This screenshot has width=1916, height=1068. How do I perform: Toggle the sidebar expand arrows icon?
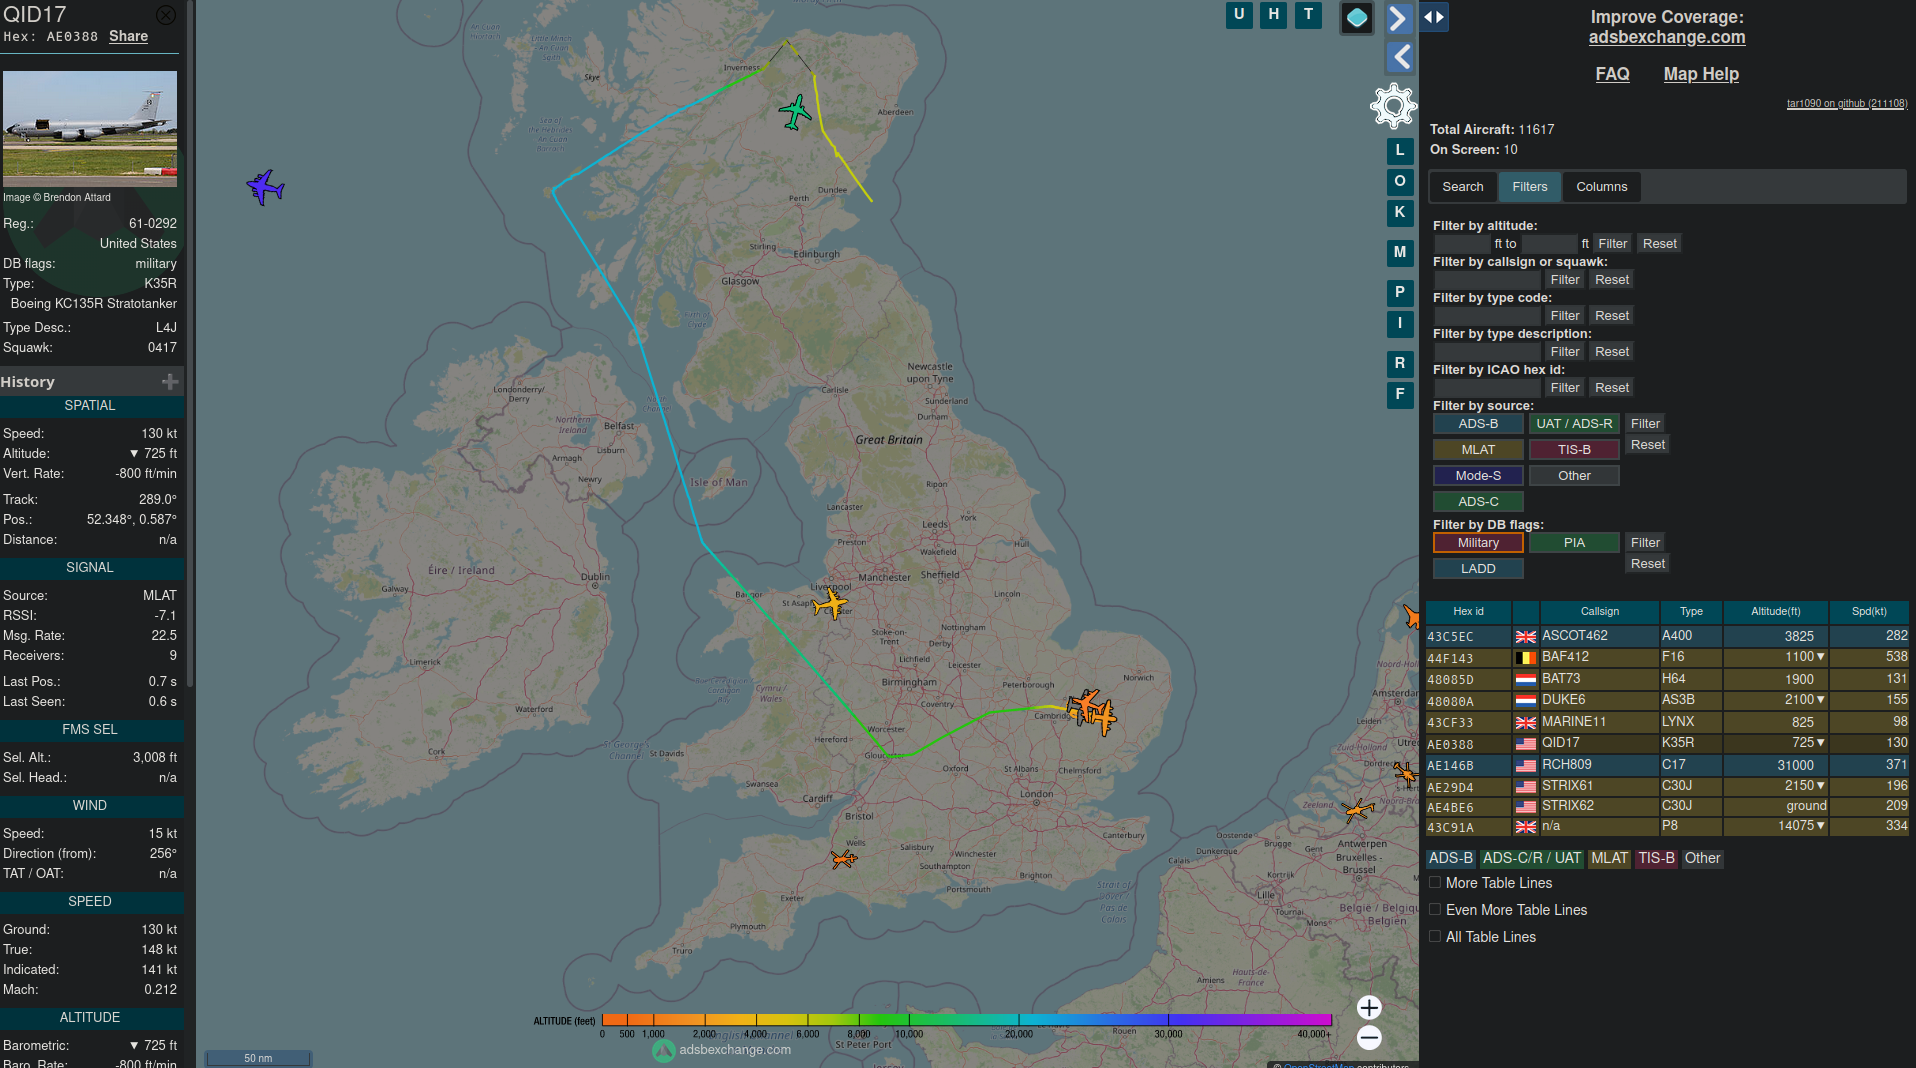1434,17
